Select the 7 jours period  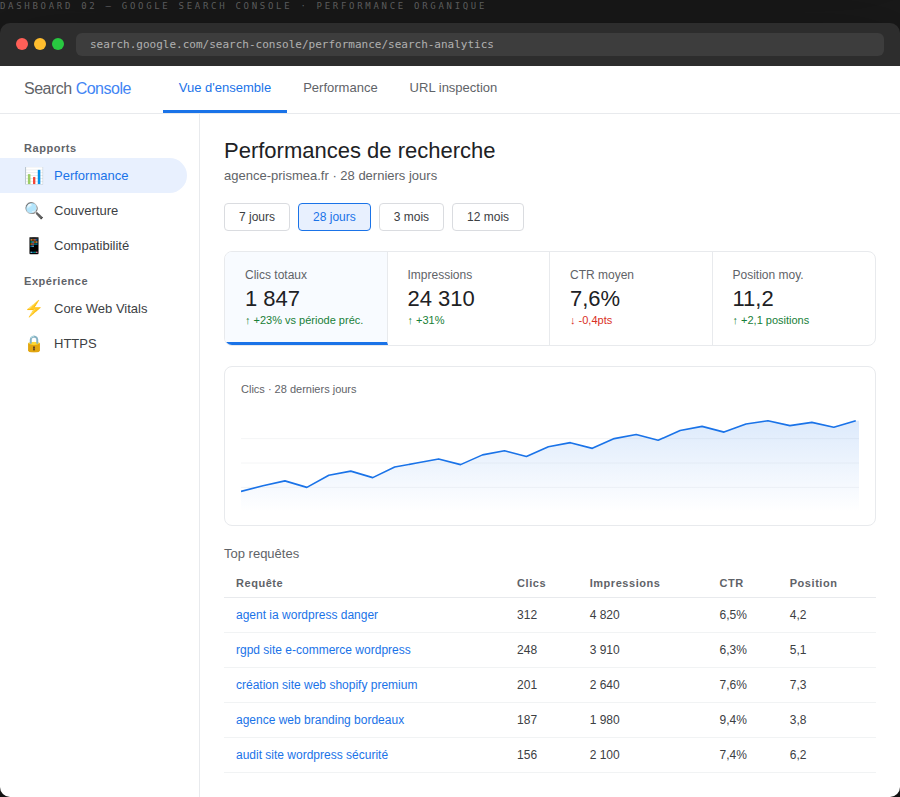click(x=257, y=217)
